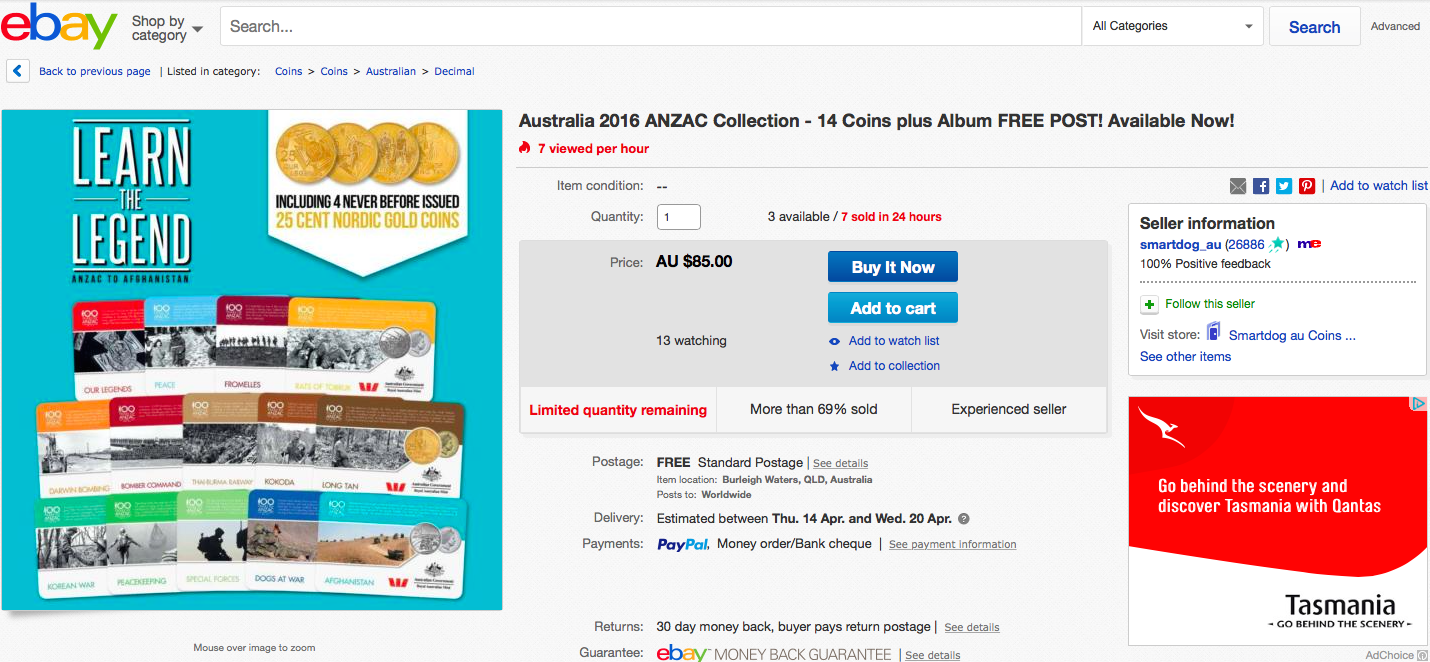Open the All Categories dropdown
This screenshot has width=1430, height=662.
pyautogui.click(x=1172, y=26)
